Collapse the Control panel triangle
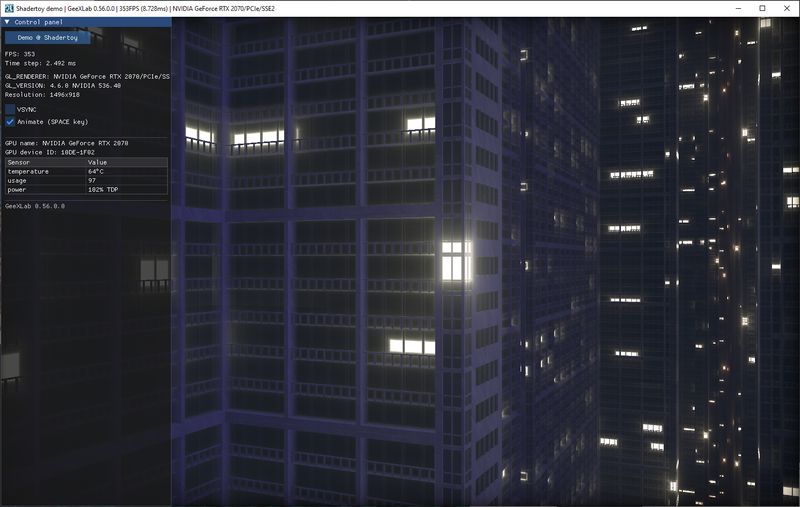800x507 pixels. [7, 22]
